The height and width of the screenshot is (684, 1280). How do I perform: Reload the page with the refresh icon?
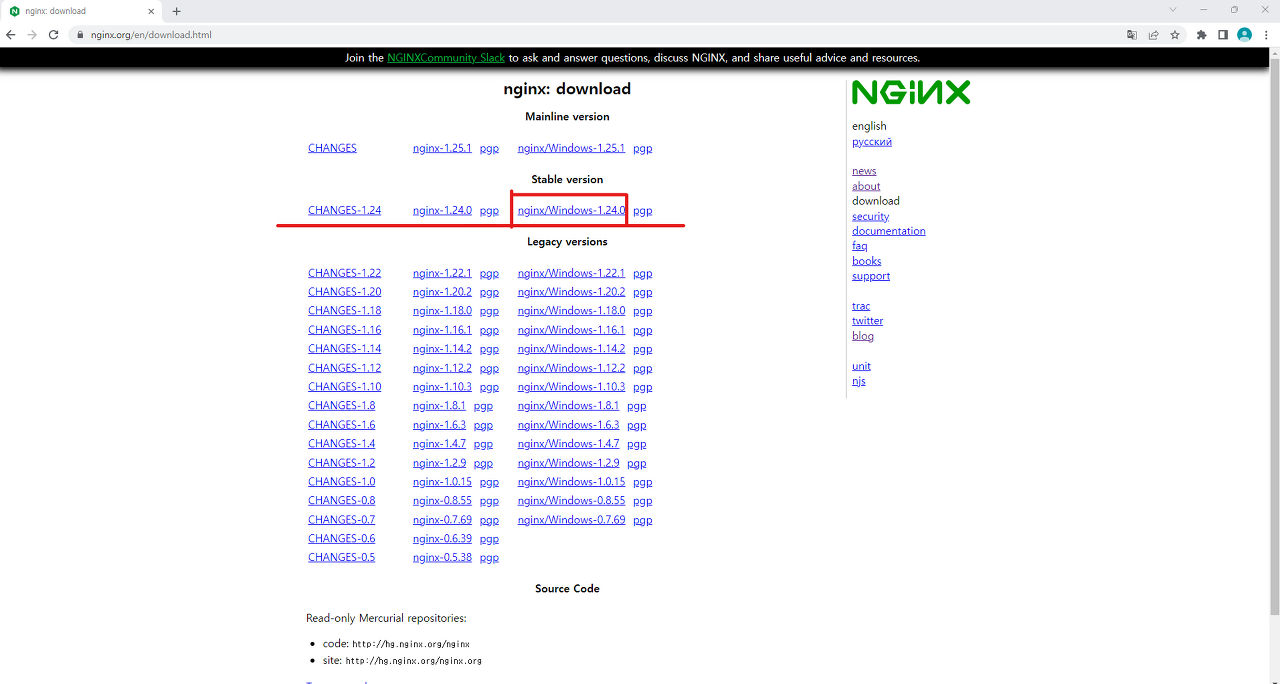[53, 33]
